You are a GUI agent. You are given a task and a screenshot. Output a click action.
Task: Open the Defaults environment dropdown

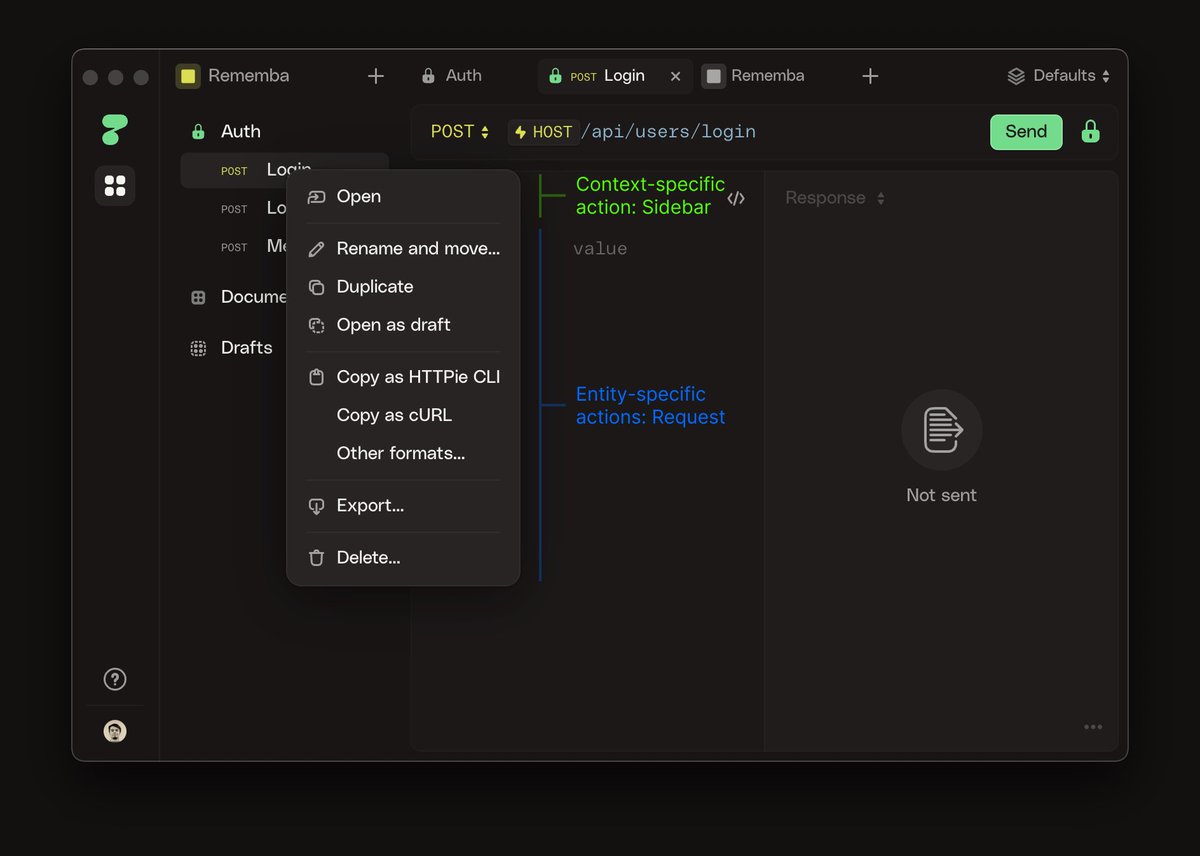click(1059, 76)
